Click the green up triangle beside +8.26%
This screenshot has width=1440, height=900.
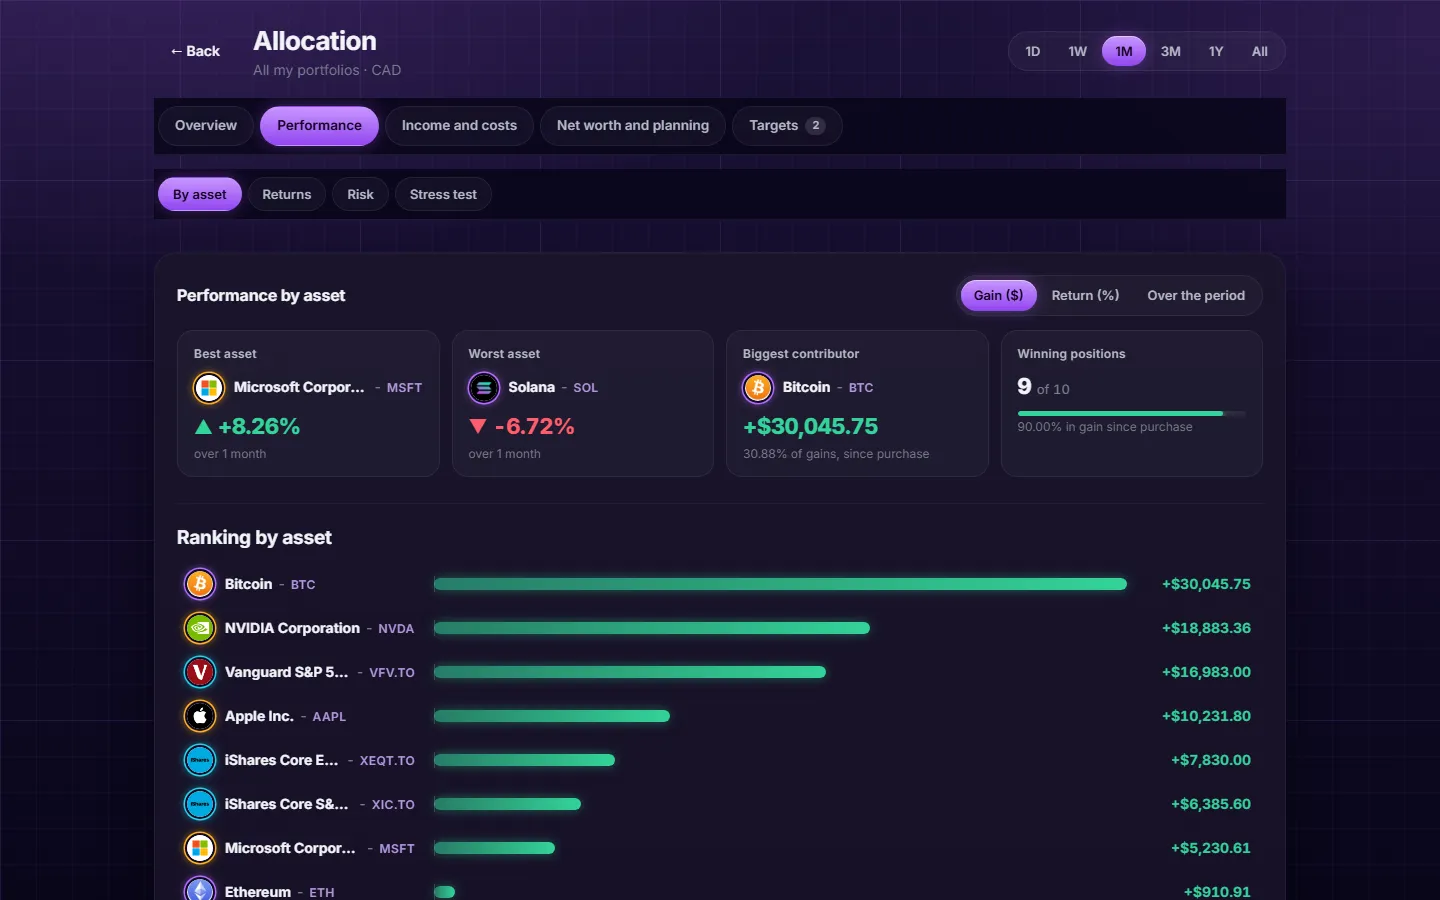click(203, 426)
